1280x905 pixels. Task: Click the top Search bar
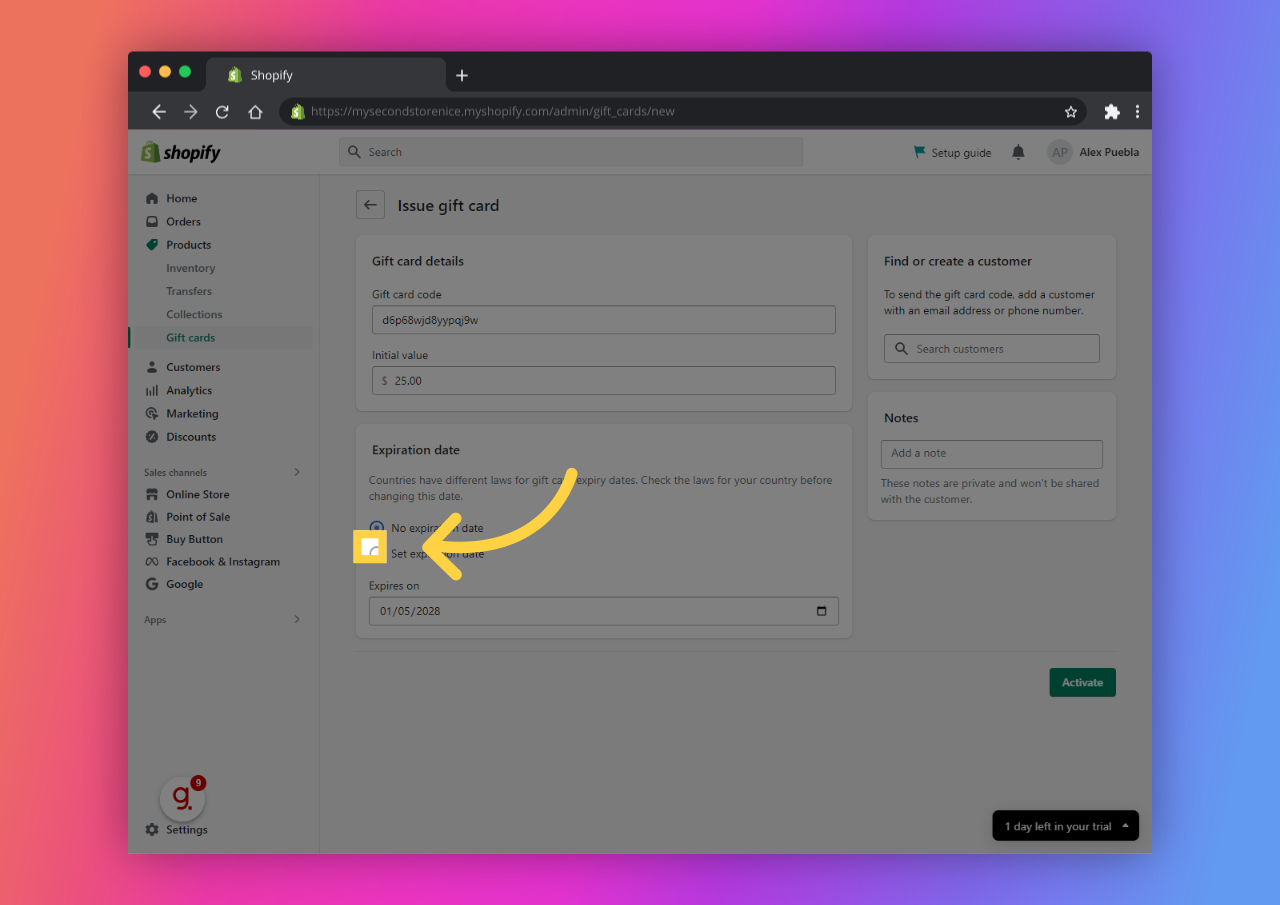(571, 152)
